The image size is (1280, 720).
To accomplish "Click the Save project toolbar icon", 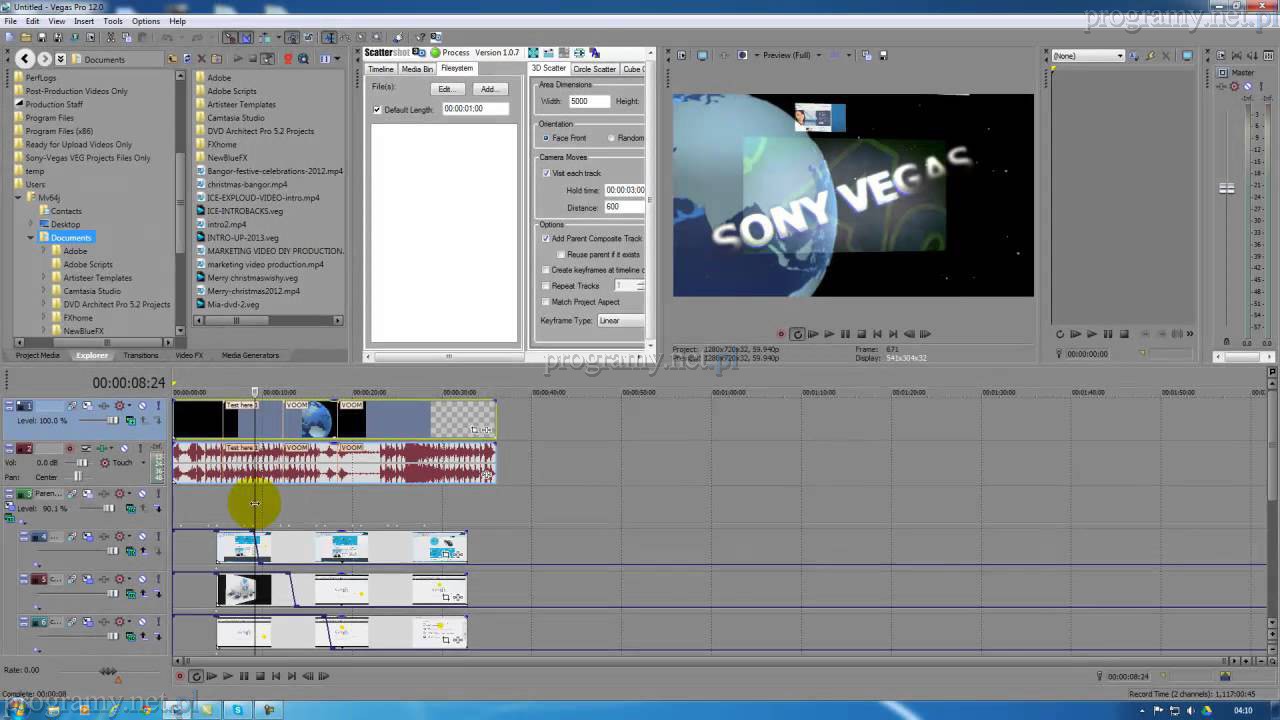I will point(42,38).
